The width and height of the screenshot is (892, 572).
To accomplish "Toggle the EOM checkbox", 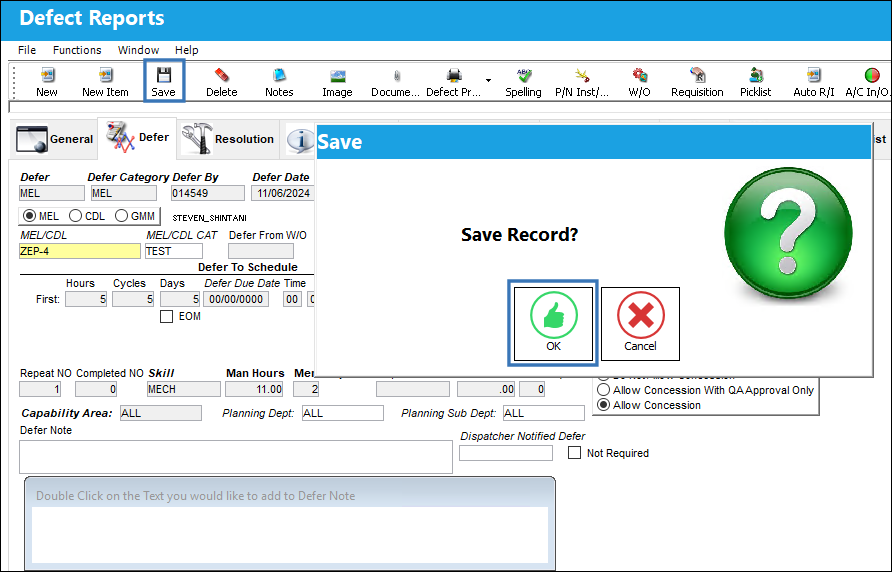I will (166, 316).
